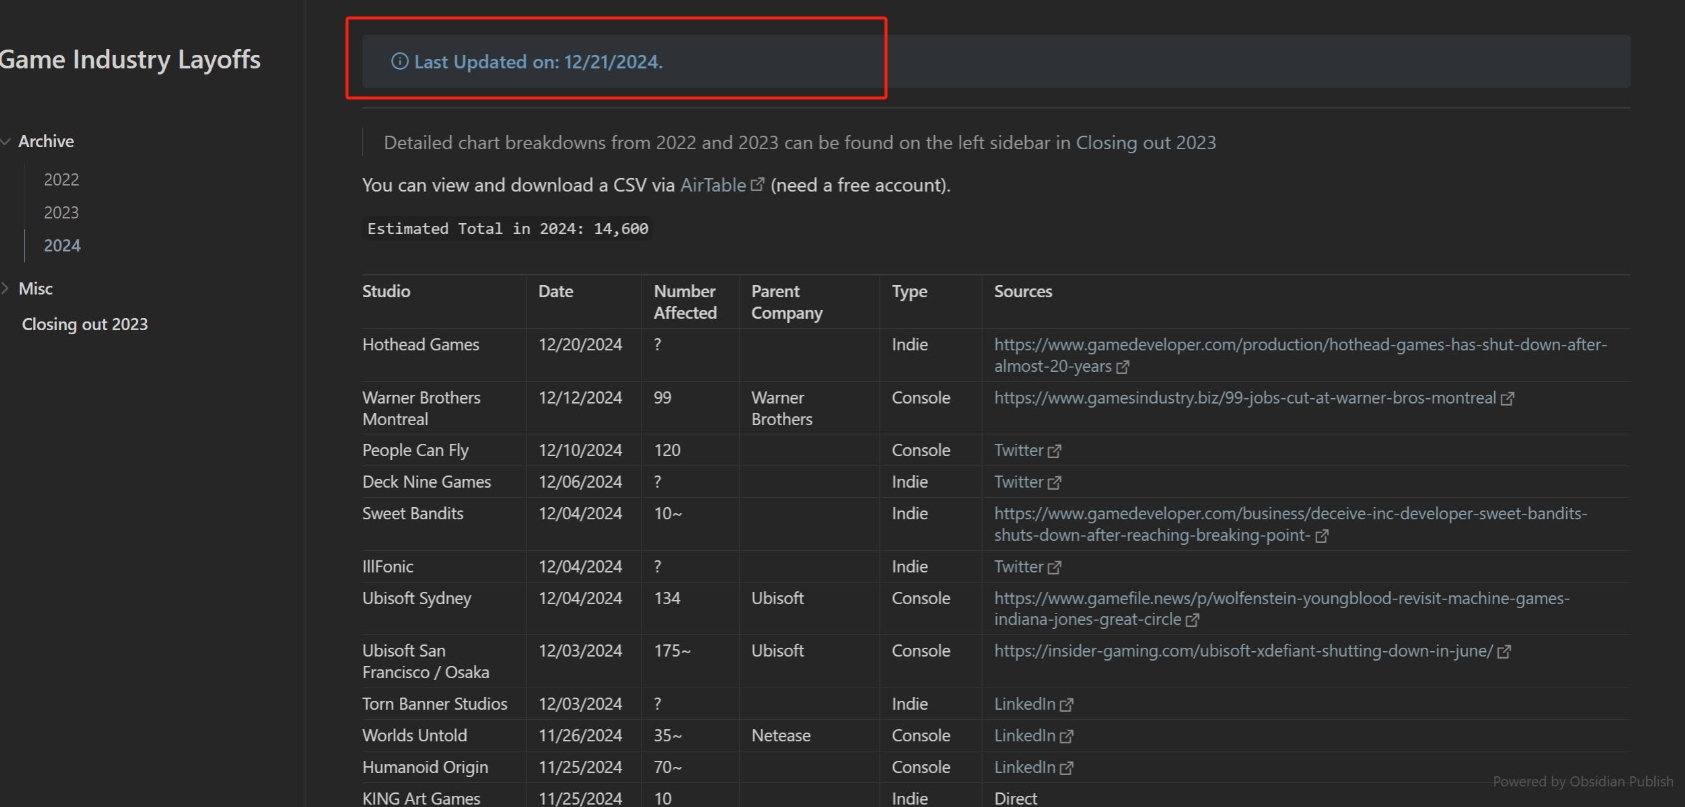Click the info icon beside Last Updated
The width and height of the screenshot is (1685, 807).
click(x=399, y=61)
